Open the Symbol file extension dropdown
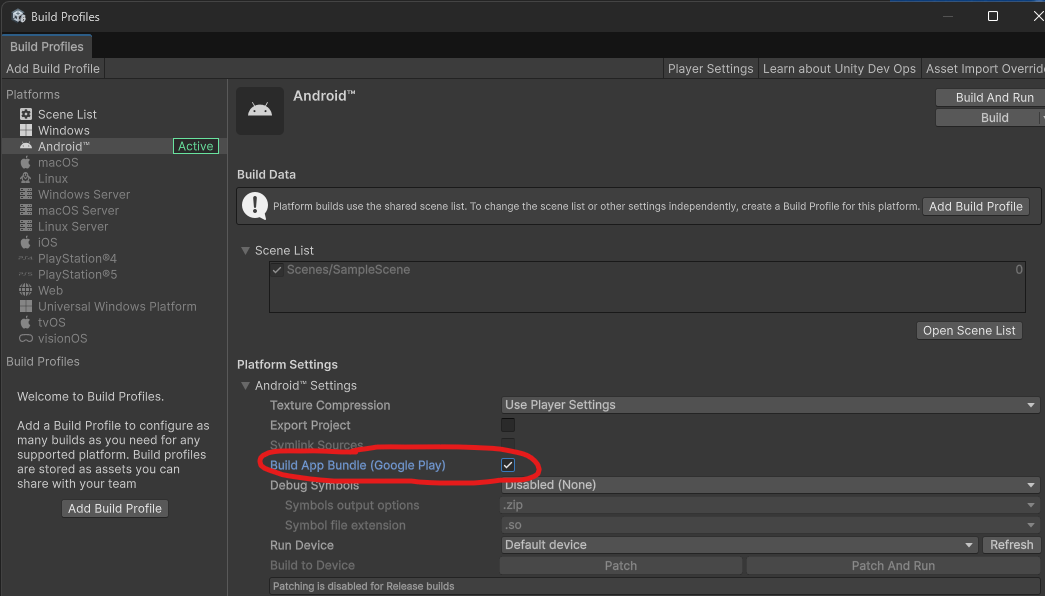 770,525
